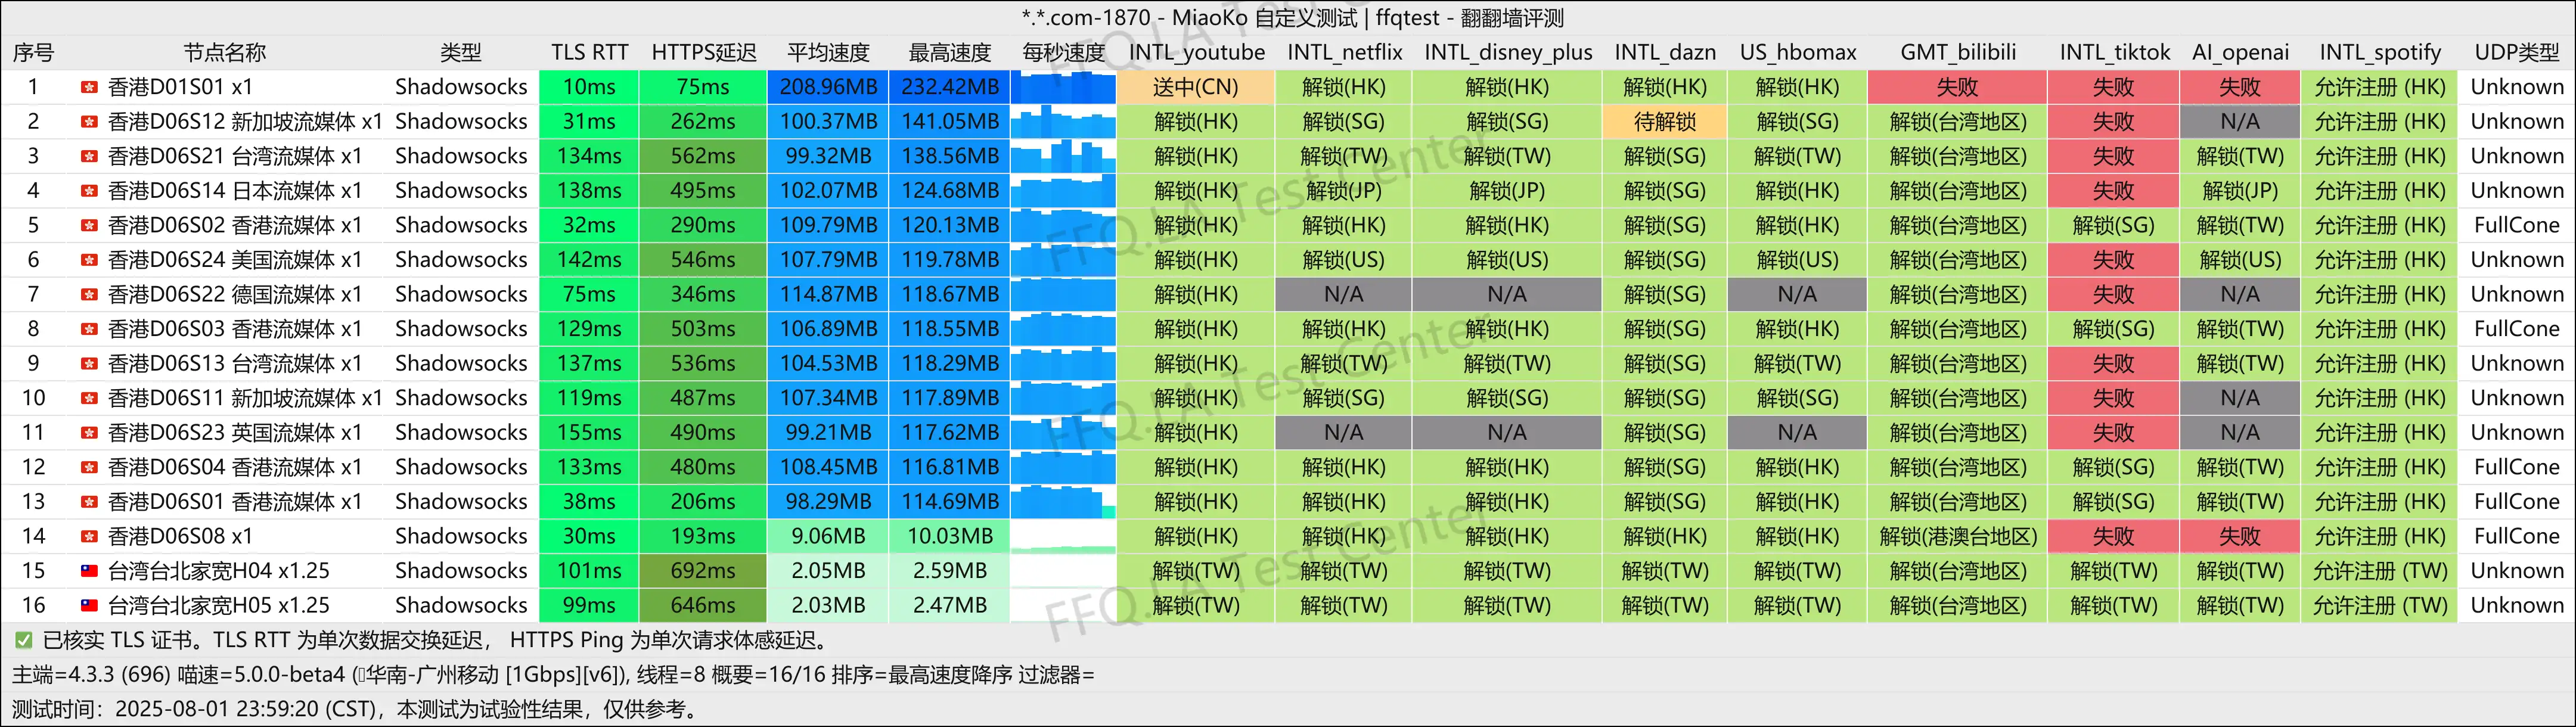Click the HTTPS延迟 column header
The image size is (2576, 727).
pos(704,53)
